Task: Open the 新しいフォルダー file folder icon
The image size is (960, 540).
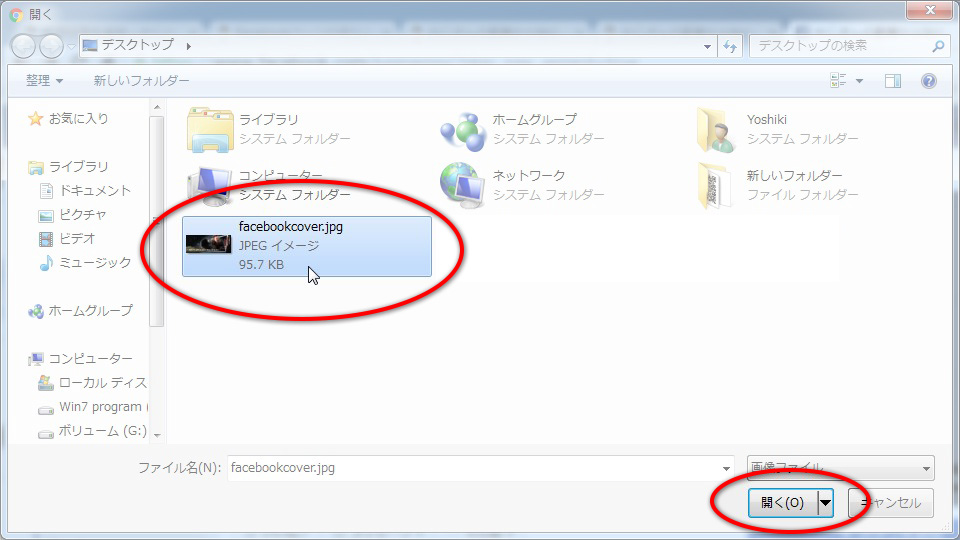Action: point(718,185)
